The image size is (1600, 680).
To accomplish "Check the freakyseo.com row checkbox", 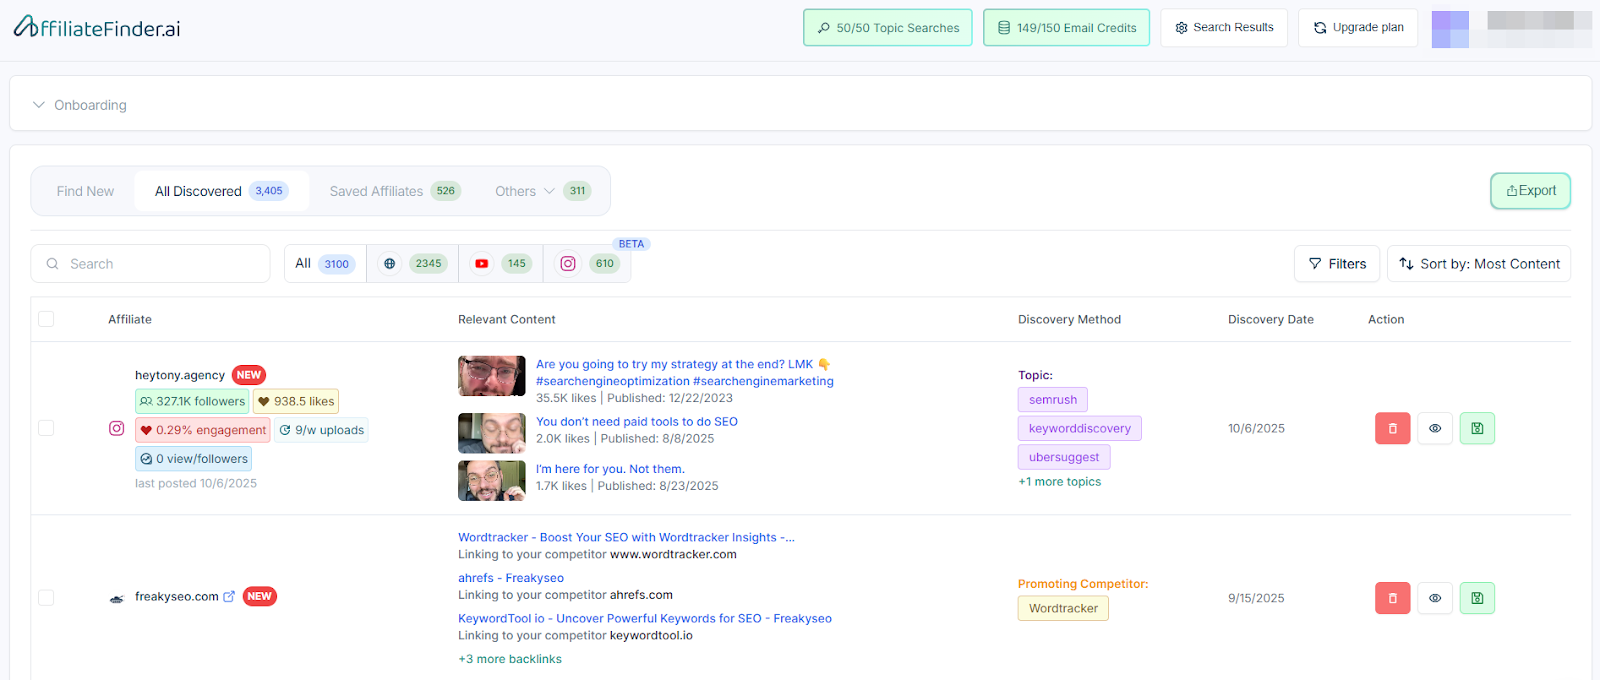I will 46,597.
